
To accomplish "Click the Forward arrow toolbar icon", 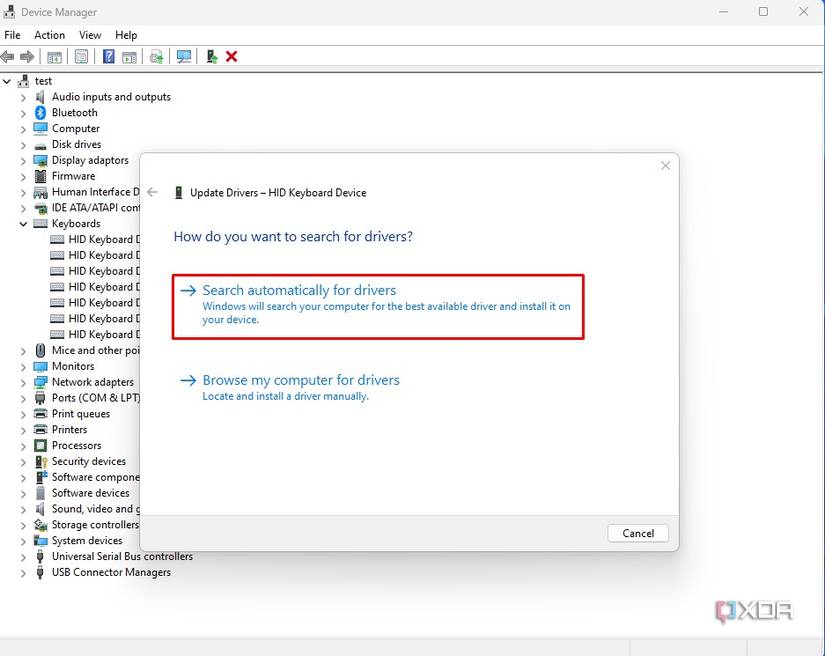I will pyautogui.click(x=27, y=56).
